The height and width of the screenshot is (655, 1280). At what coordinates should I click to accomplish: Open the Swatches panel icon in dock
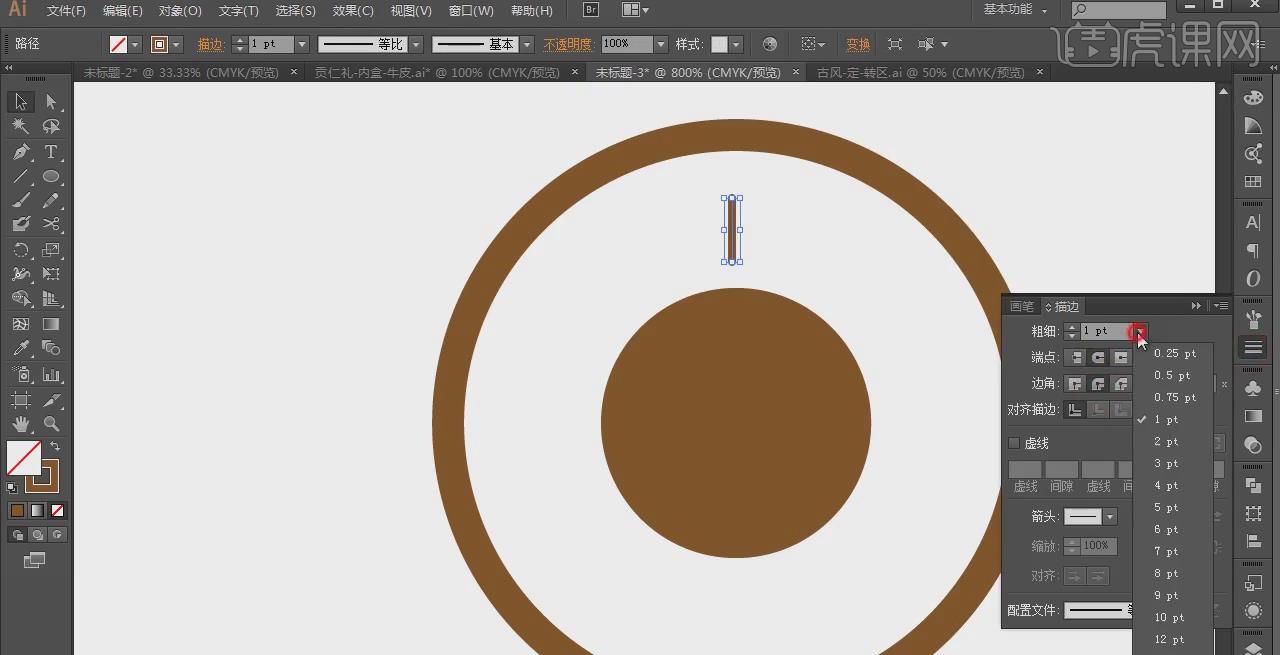(1253, 182)
